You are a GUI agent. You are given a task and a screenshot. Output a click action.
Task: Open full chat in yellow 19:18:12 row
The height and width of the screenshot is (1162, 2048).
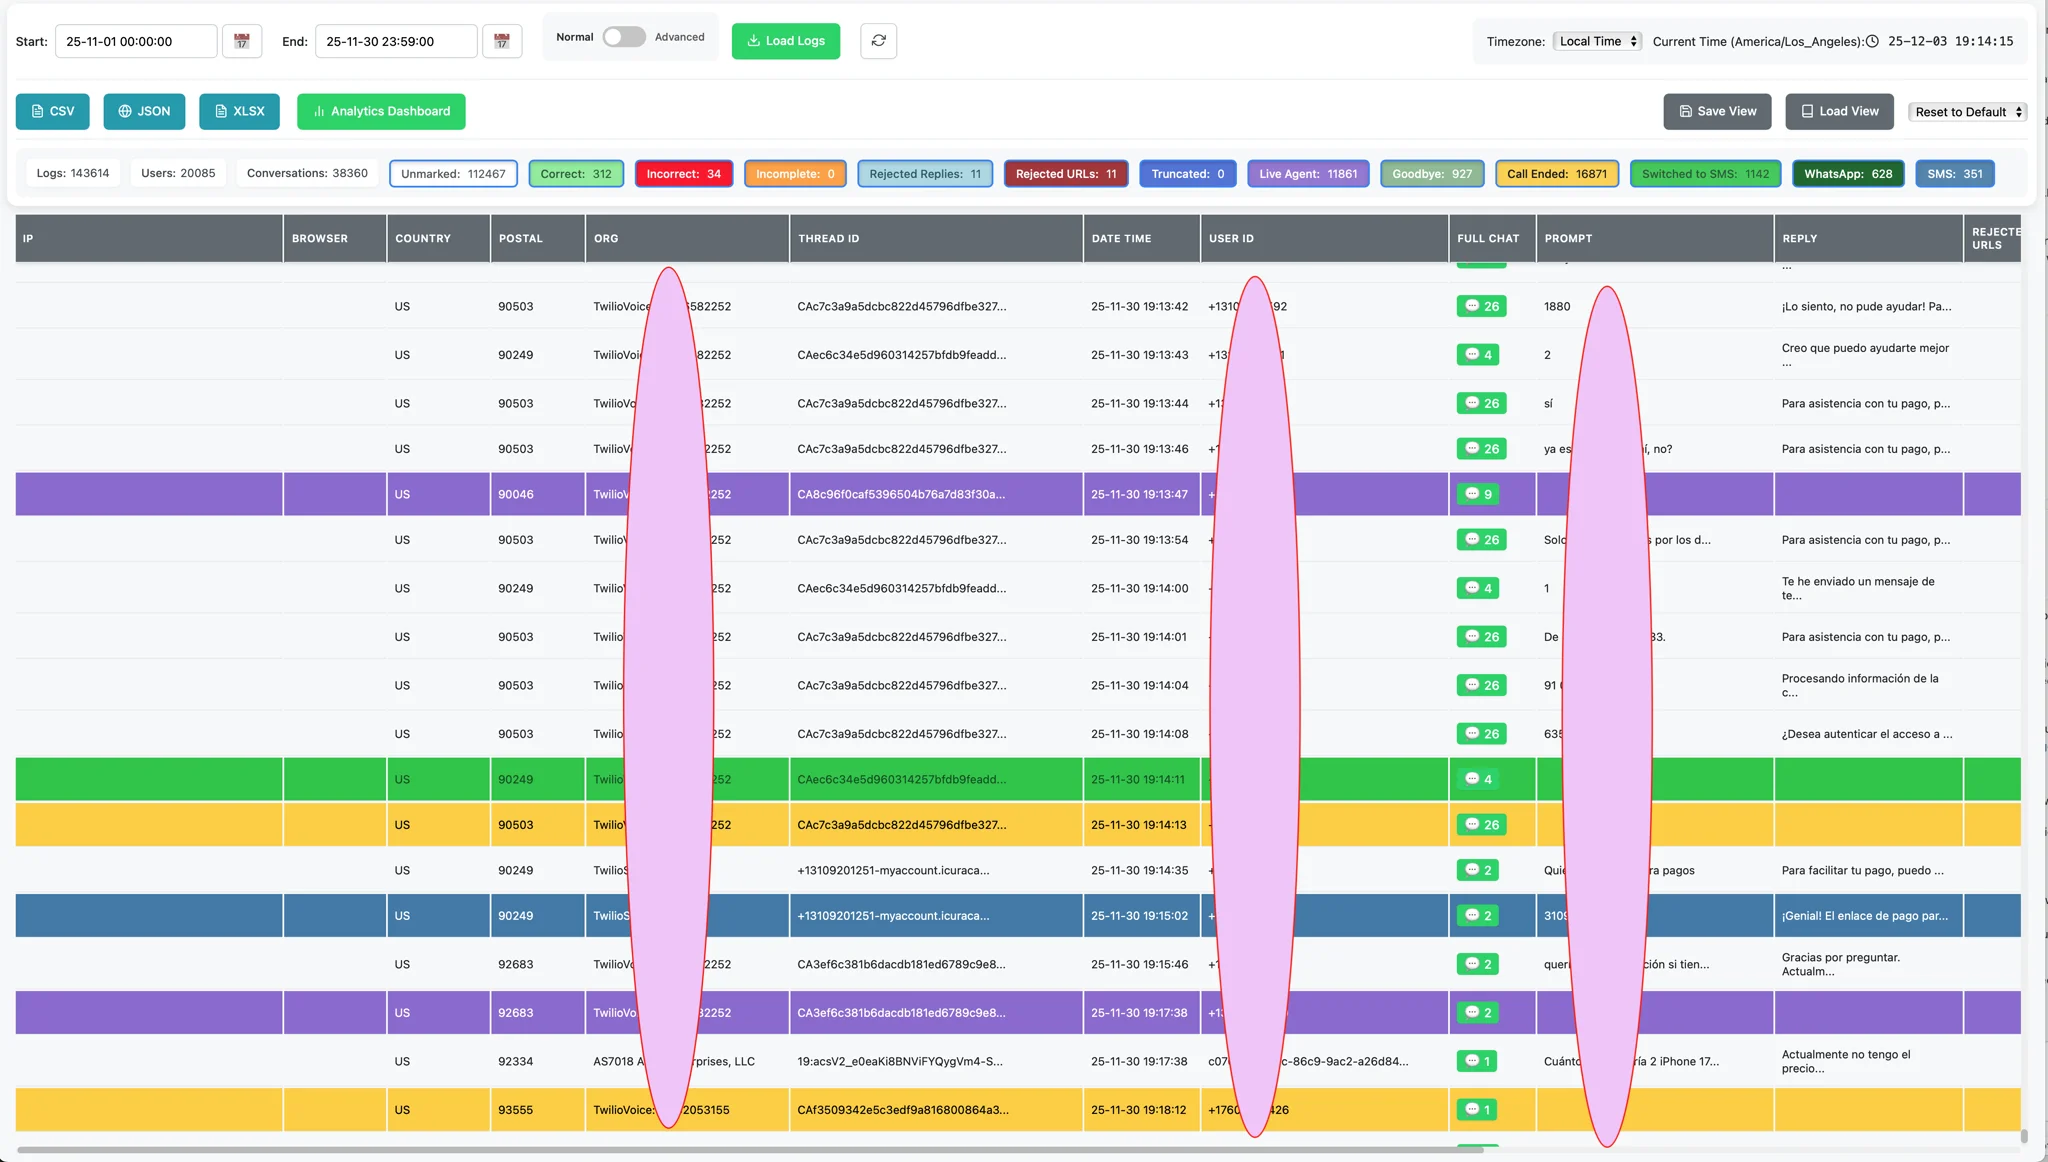(x=1477, y=1110)
